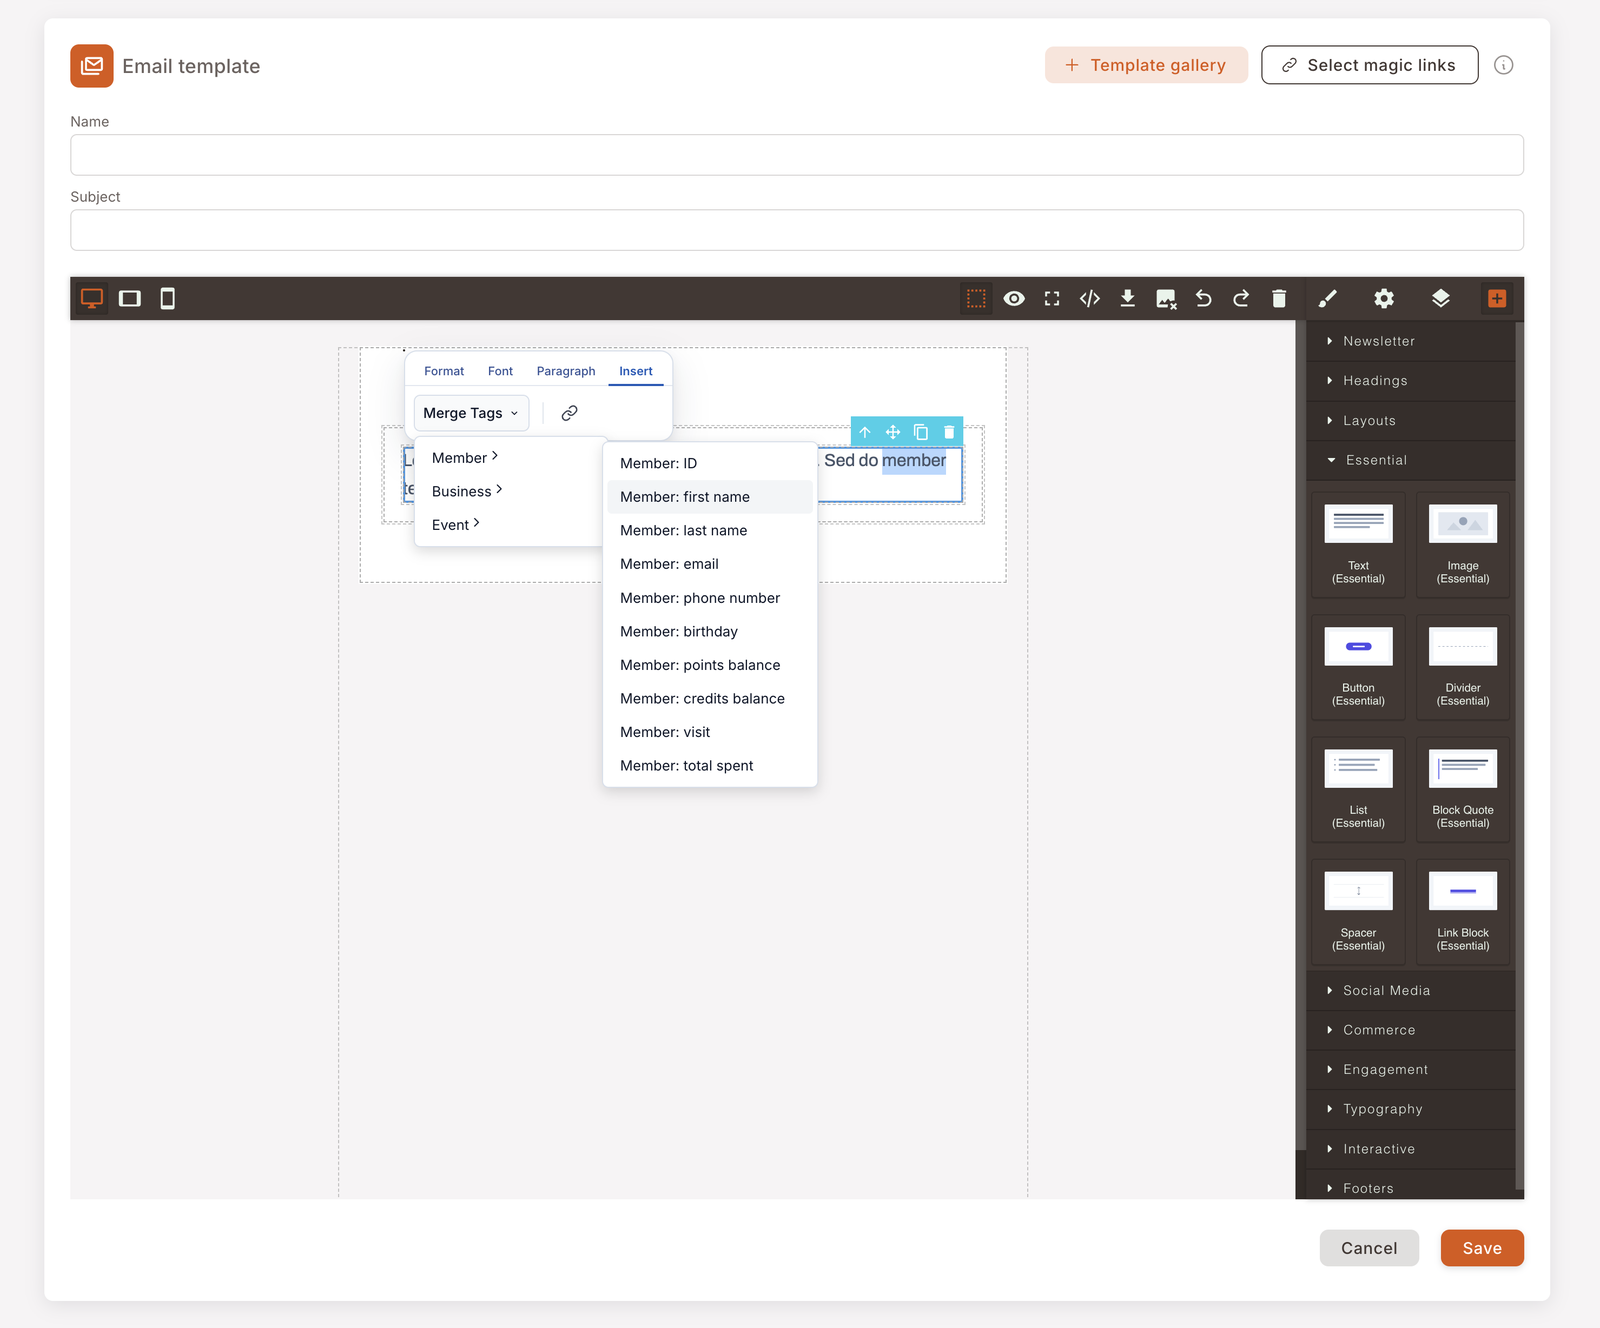Save the email template

point(1482,1248)
